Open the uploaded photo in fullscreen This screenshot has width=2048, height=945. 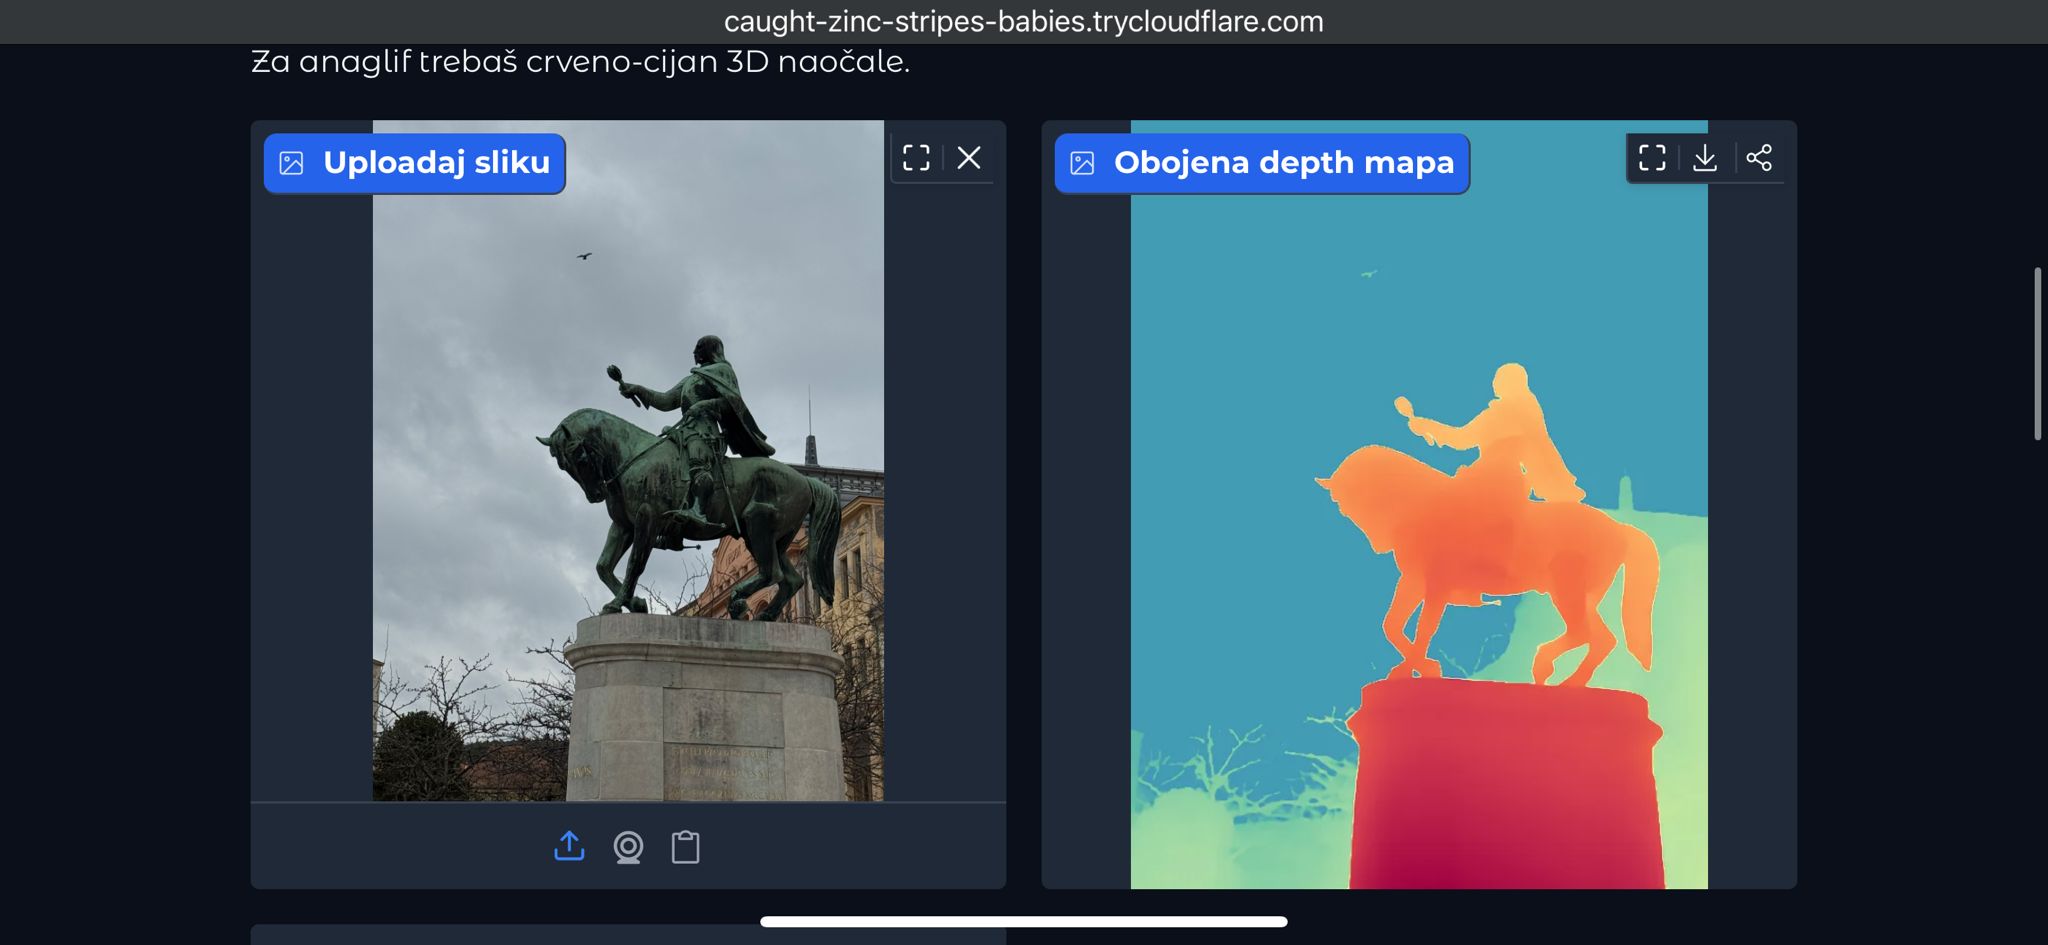(x=916, y=158)
